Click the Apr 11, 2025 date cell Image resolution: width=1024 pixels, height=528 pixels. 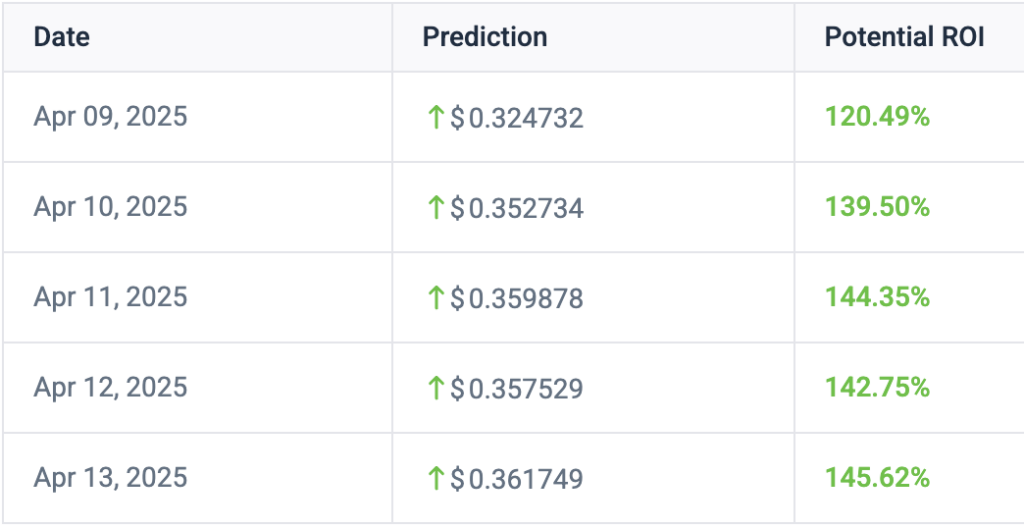[110, 297]
